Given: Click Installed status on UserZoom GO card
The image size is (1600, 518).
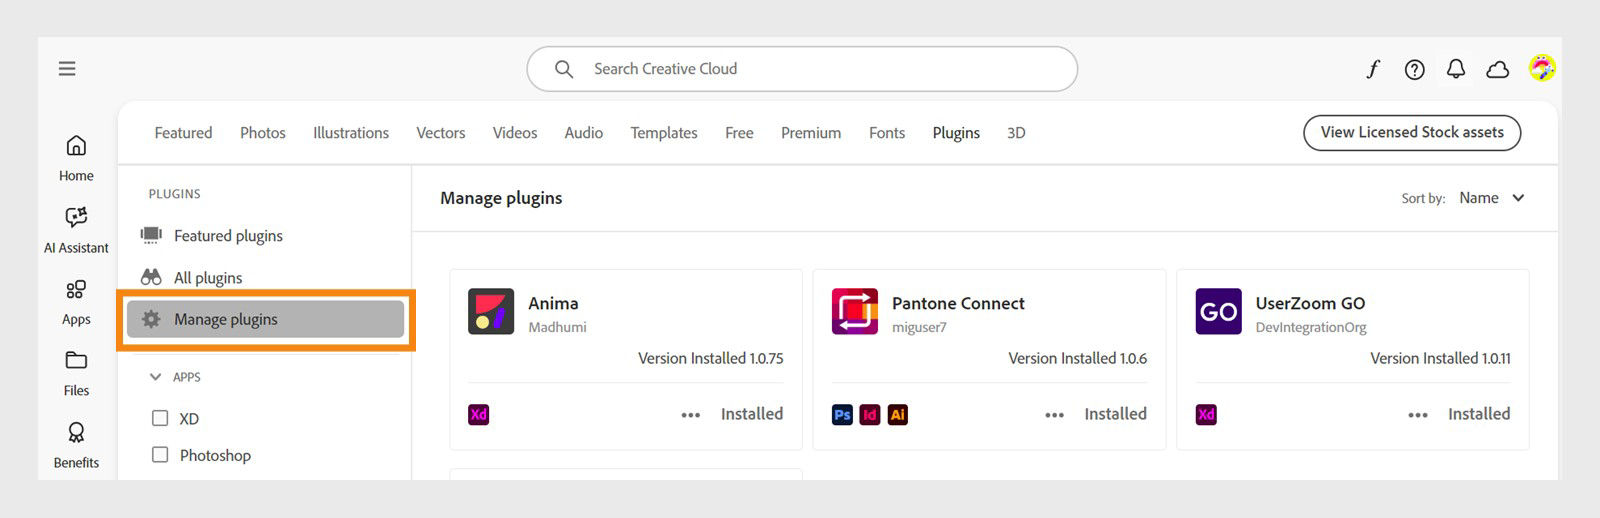Looking at the screenshot, I should [1479, 414].
